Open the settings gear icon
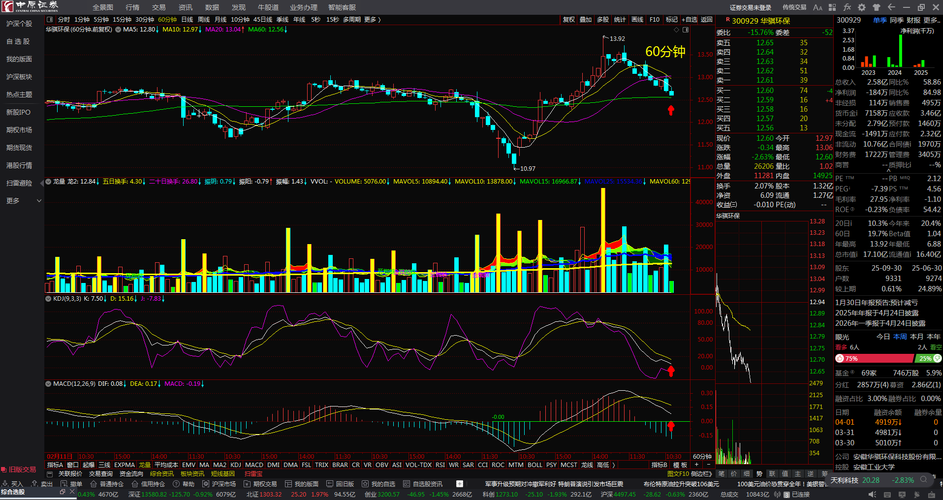This screenshot has height=500, width=943. (x=862, y=7)
